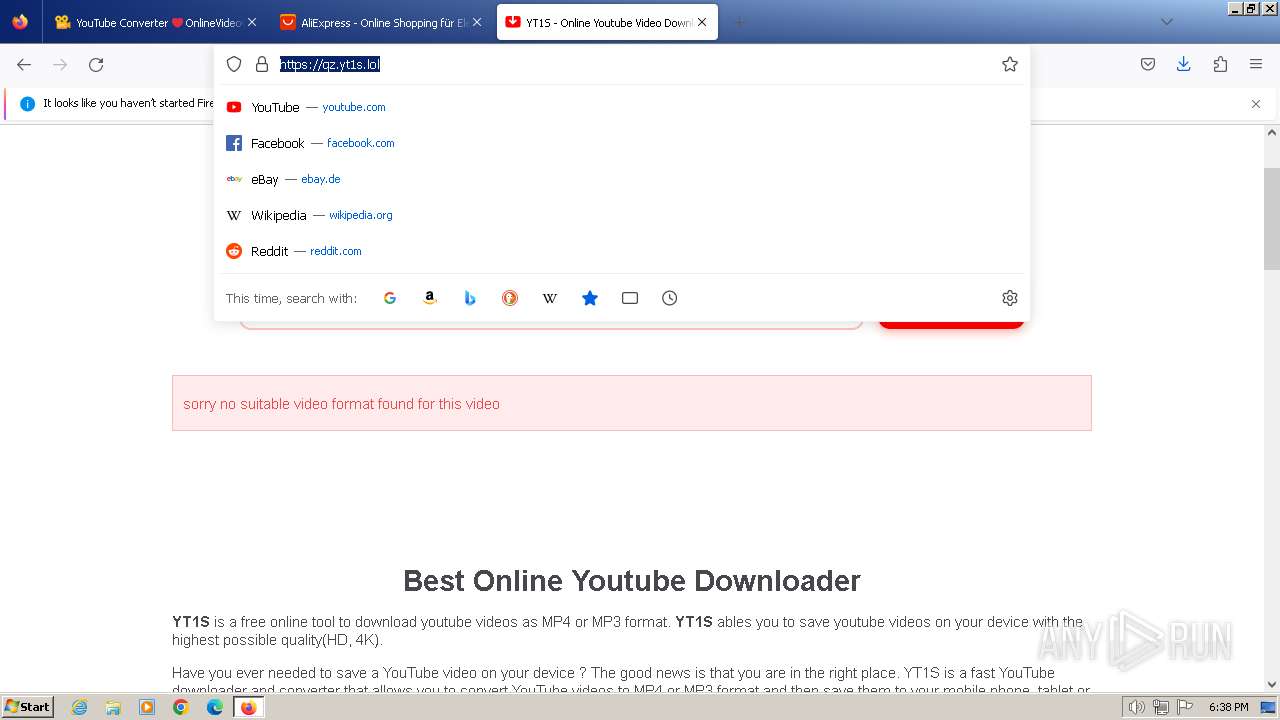Click error text 'sorry no suitable video format'
The height and width of the screenshot is (720, 1280).
341,404
